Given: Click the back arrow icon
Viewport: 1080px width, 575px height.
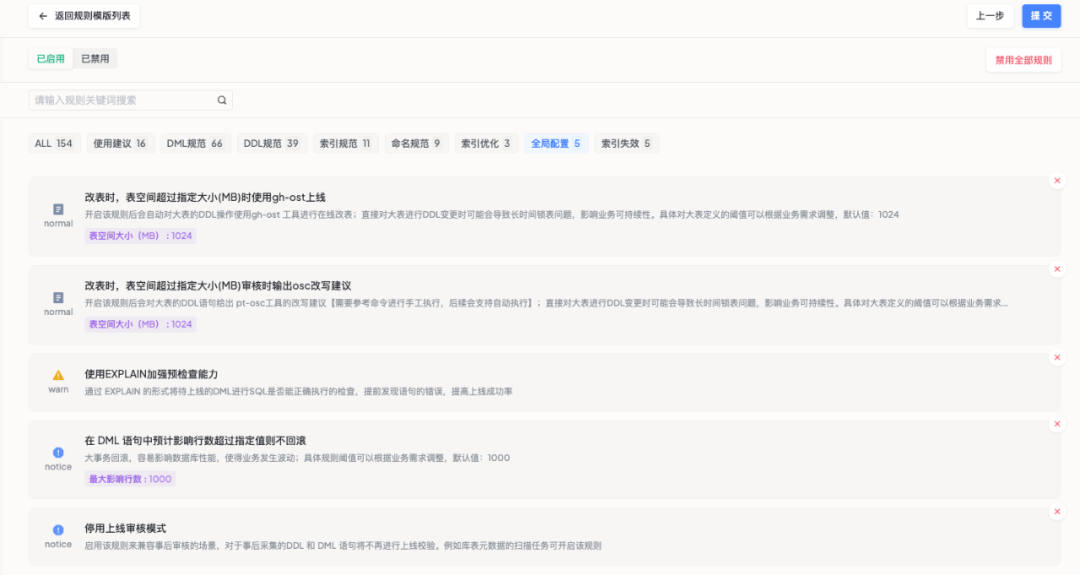Looking at the screenshot, I should click(x=43, y=16).
